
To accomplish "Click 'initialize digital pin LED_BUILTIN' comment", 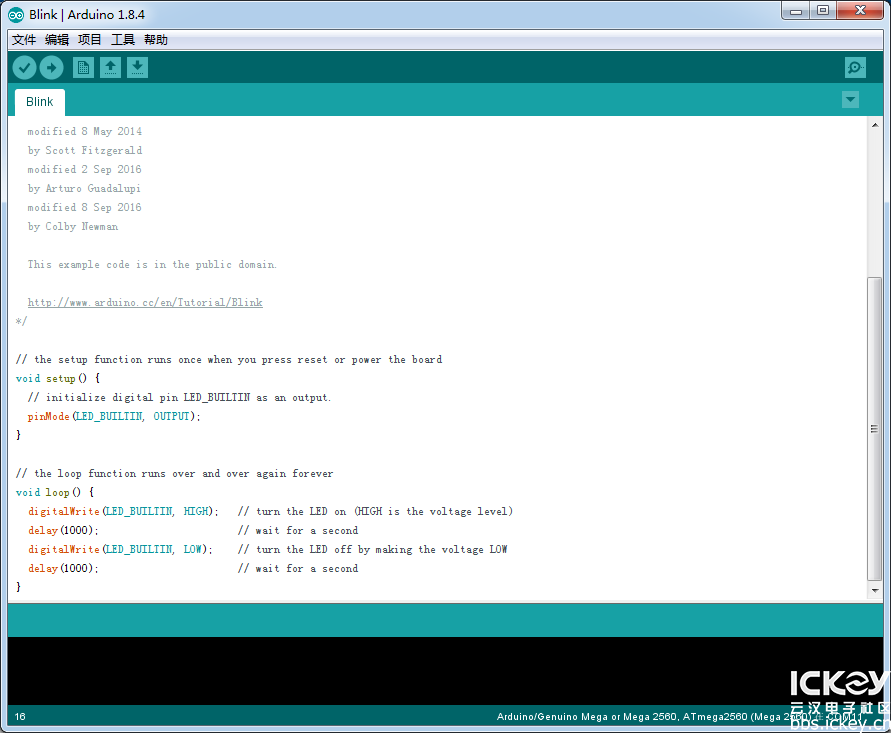I will click(x=179, y=398).
